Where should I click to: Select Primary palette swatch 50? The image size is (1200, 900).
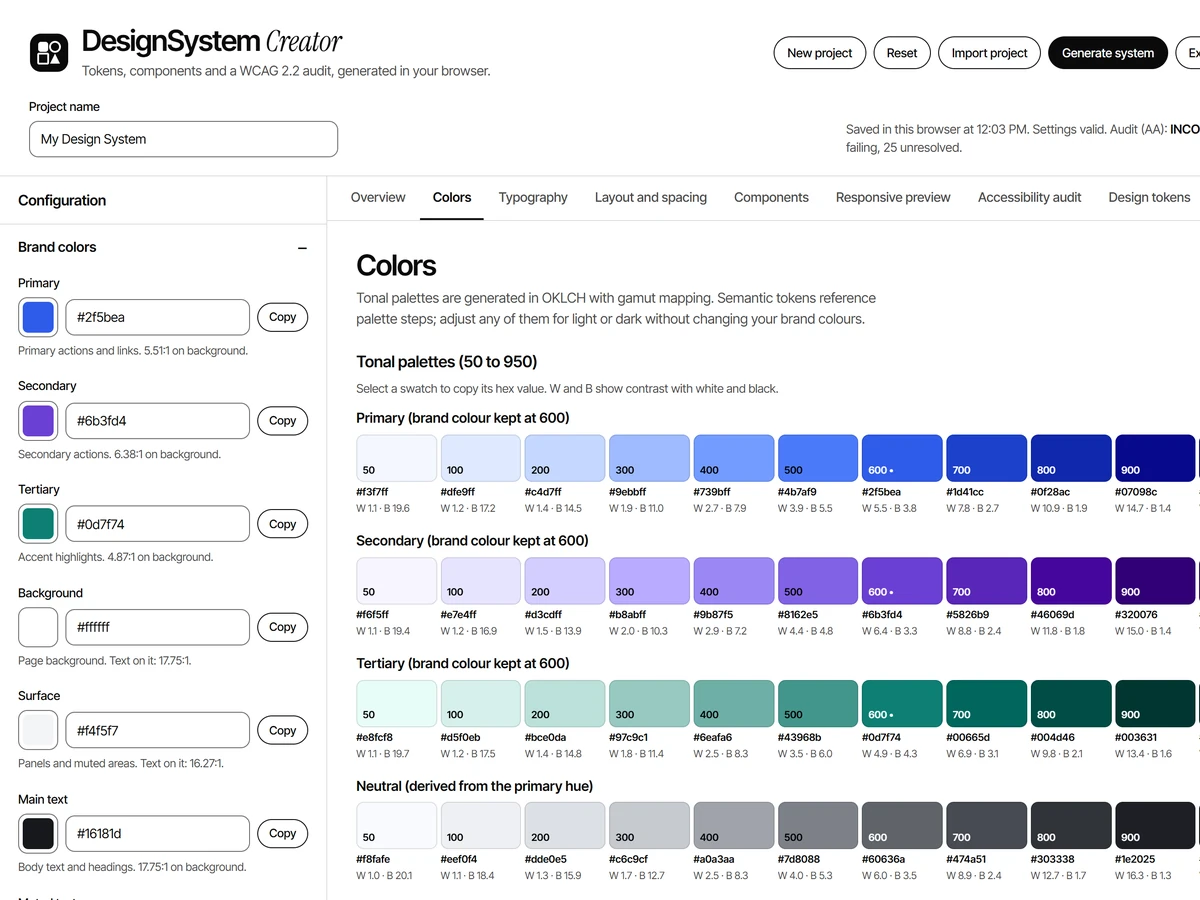click(x=397, y=458)
